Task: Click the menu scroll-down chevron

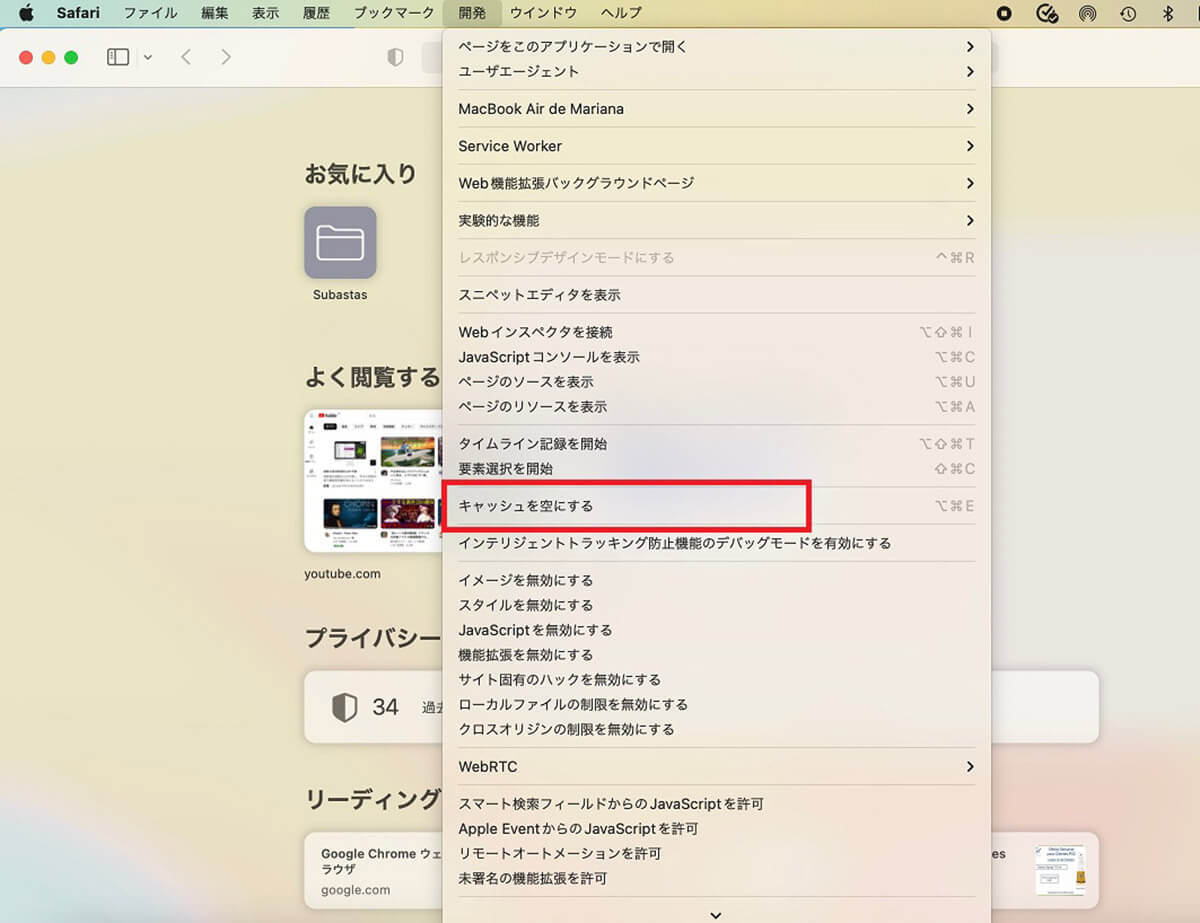Action: (x=716, y=914)
